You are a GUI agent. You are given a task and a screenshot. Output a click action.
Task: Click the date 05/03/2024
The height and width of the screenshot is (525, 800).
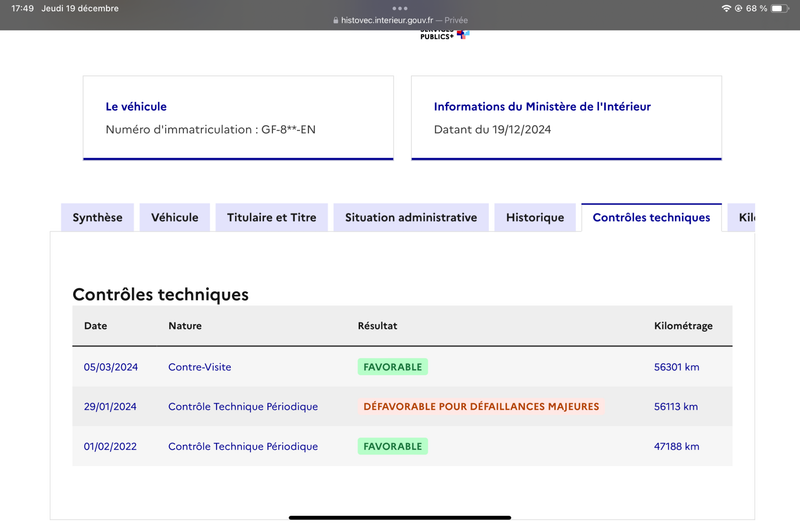111,367
